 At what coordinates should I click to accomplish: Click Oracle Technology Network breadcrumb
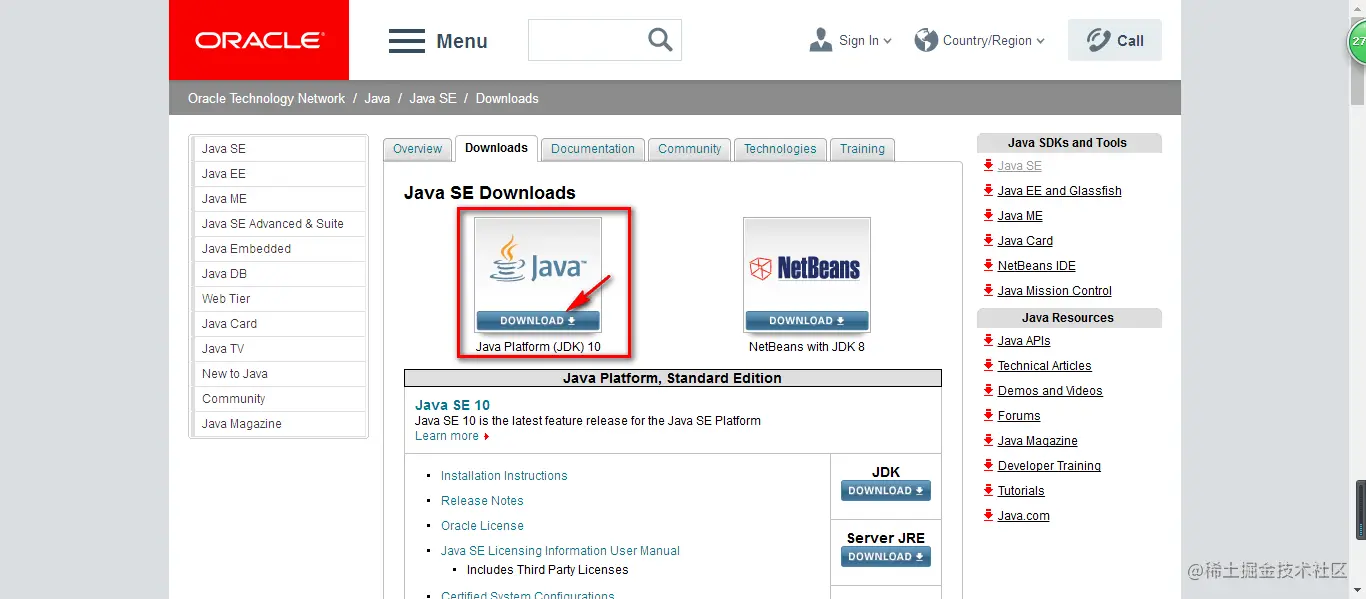[266, 98]
